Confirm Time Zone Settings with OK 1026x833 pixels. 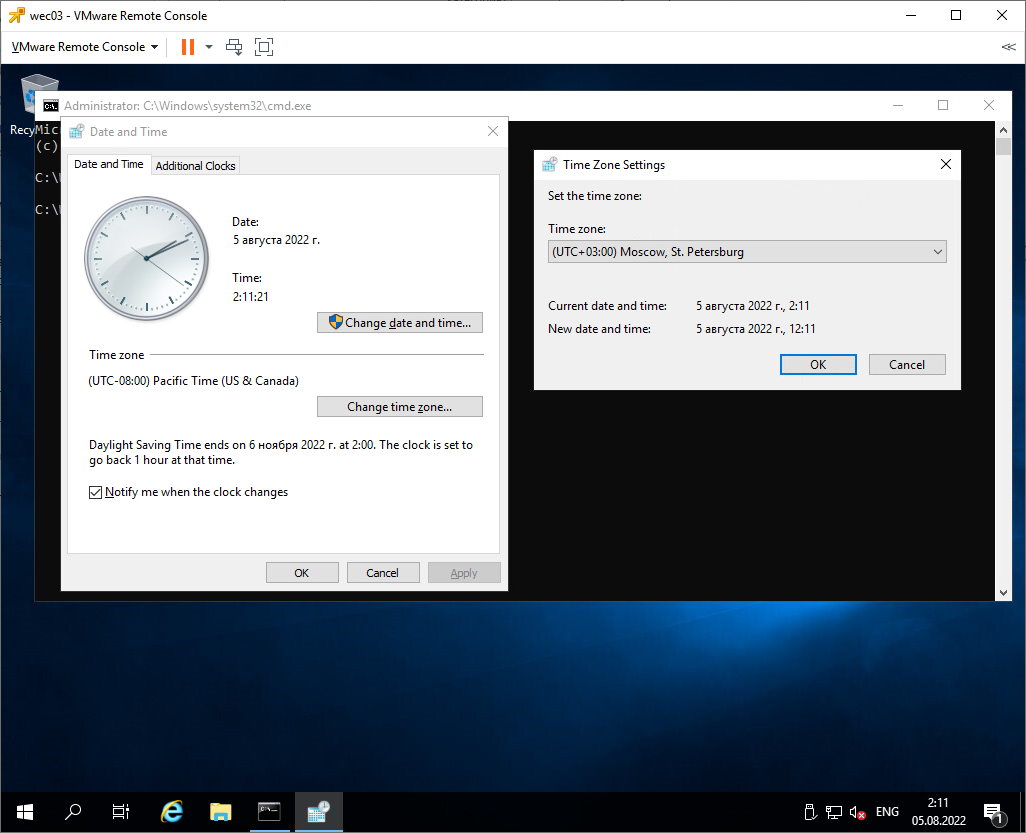click(818, 364)
